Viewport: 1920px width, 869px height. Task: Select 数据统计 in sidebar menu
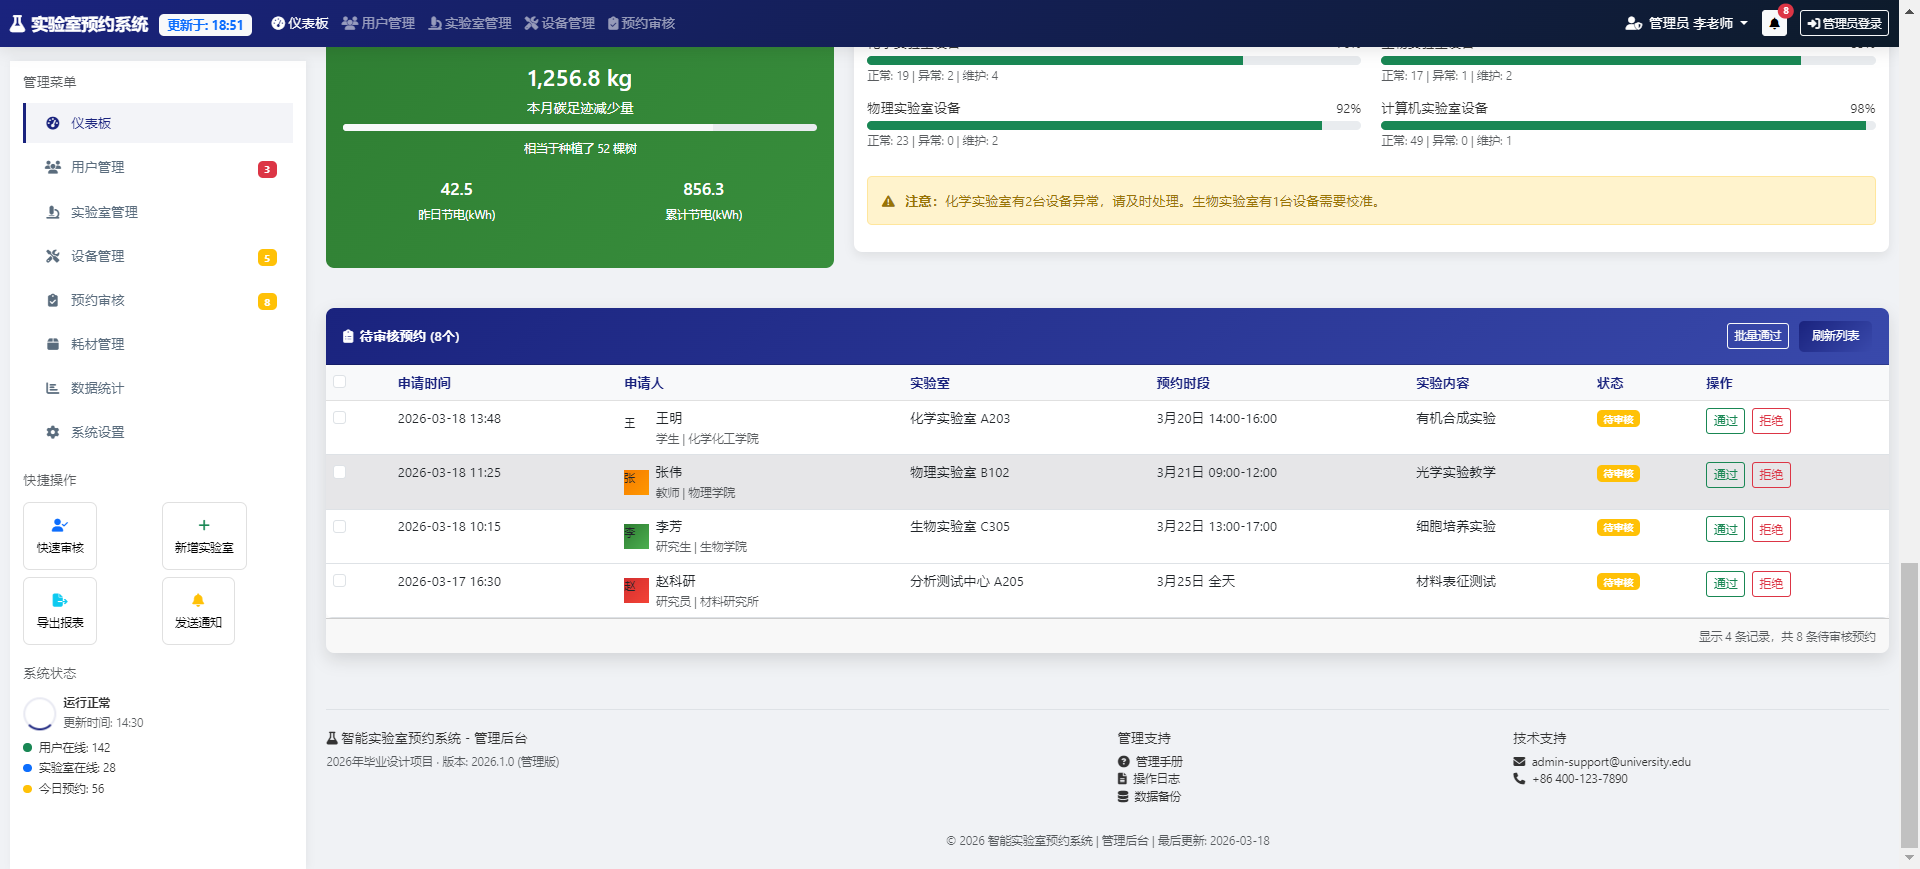click(x=158, y=388)
